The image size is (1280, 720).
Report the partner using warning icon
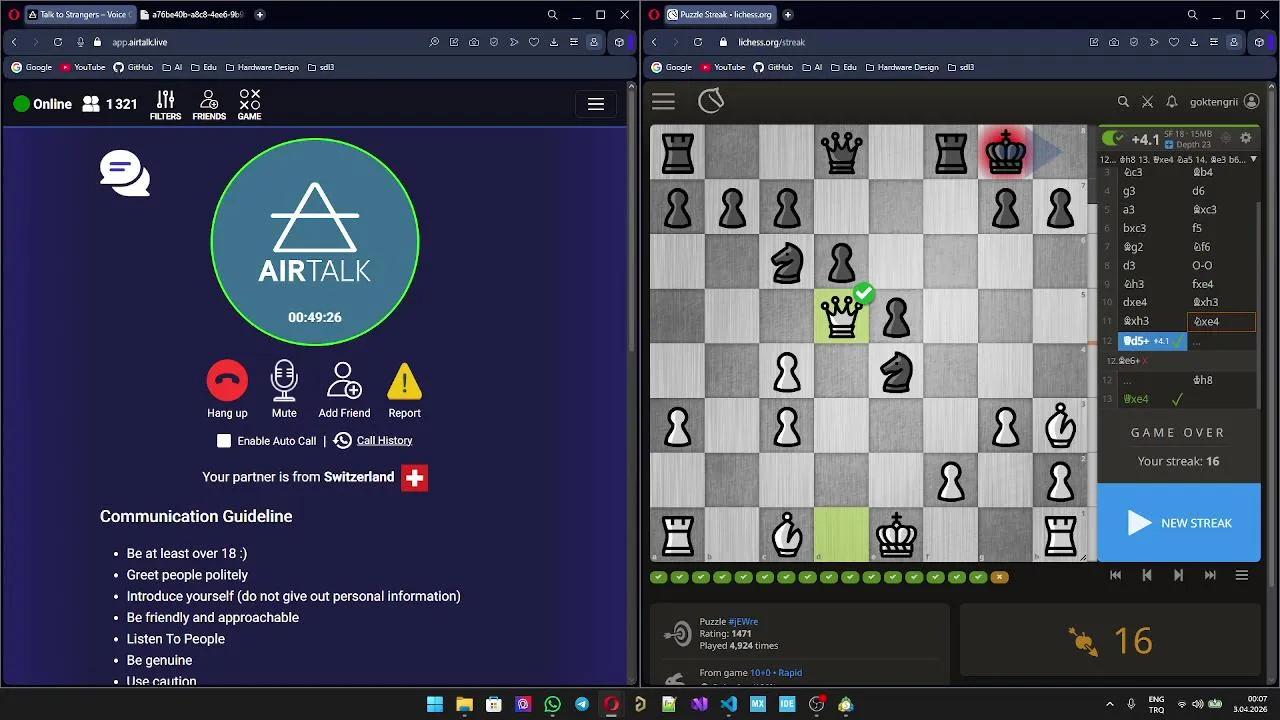[404, 381]
